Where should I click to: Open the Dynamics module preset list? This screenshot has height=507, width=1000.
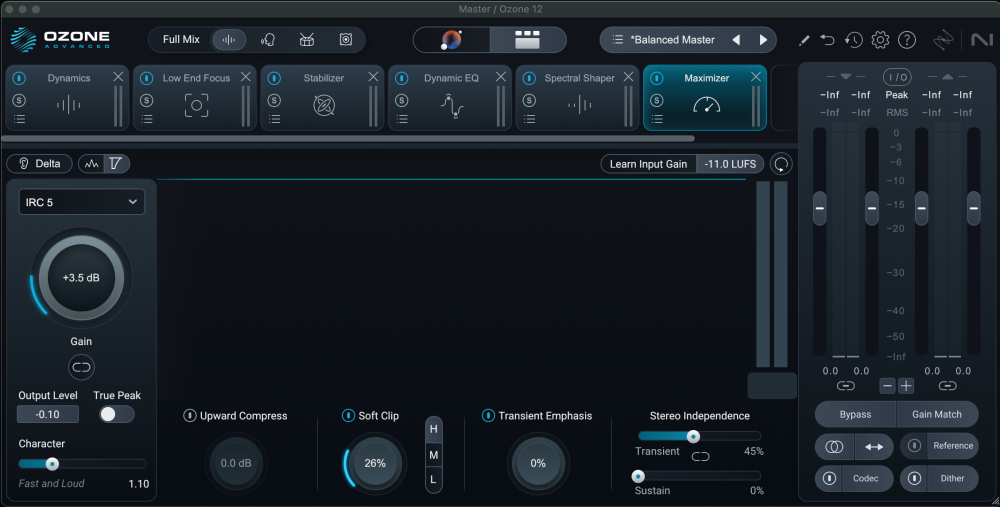coord(19,119)
